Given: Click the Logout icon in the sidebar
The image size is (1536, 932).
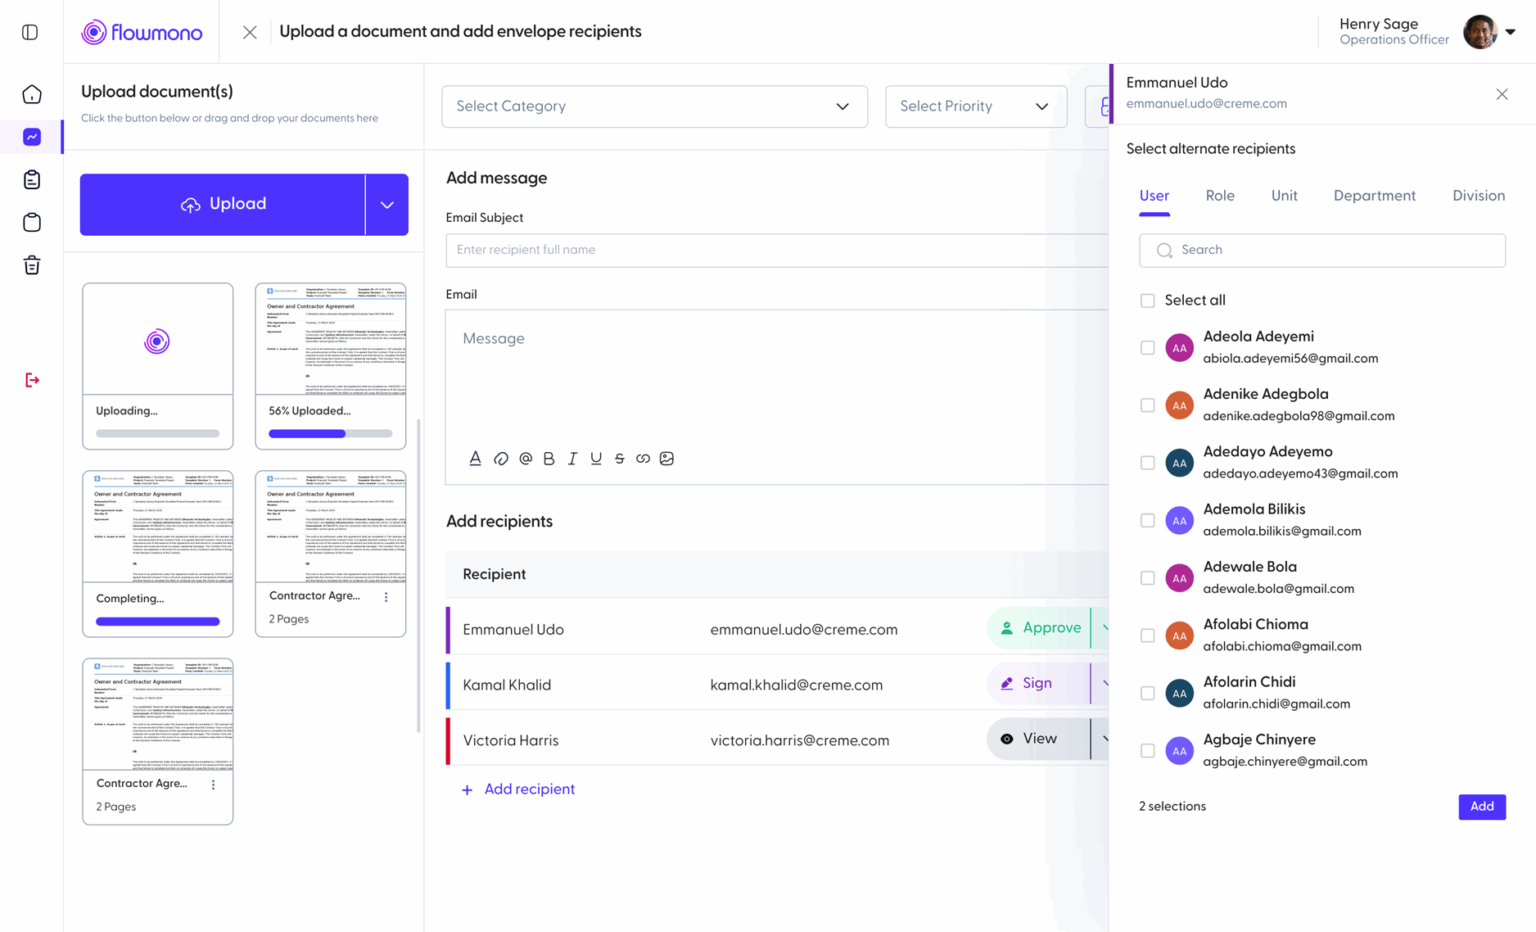Looking at the screenshot, I should (x=31, y=380).
